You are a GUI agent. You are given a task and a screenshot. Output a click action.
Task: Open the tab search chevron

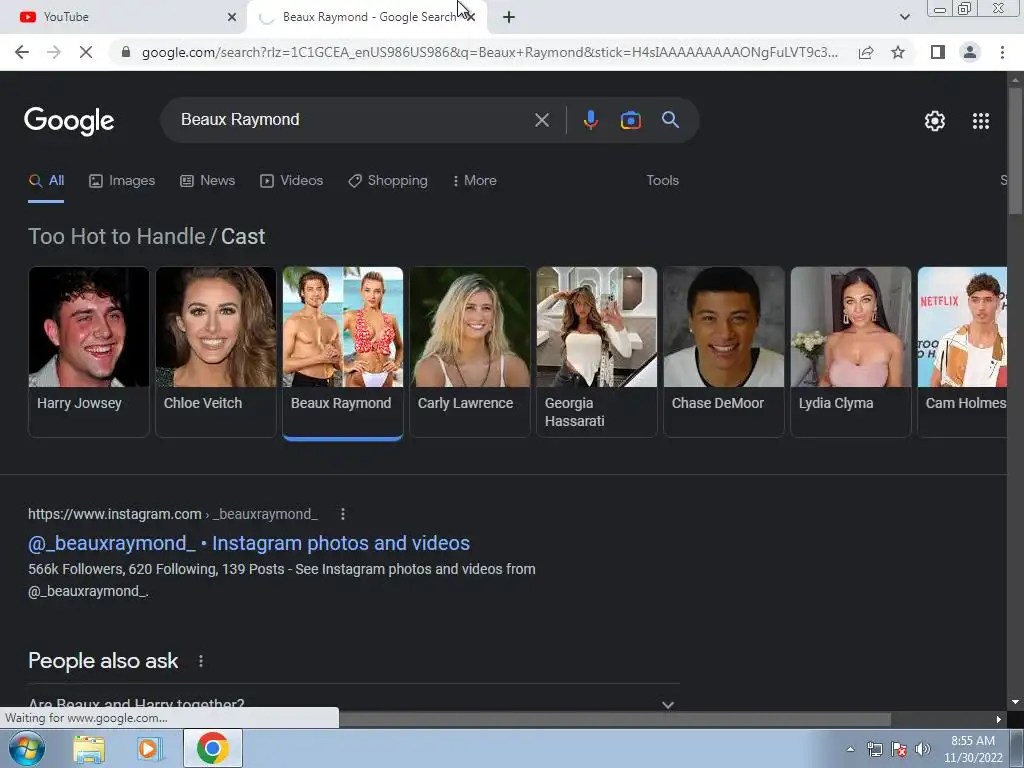tap(904, 17)
